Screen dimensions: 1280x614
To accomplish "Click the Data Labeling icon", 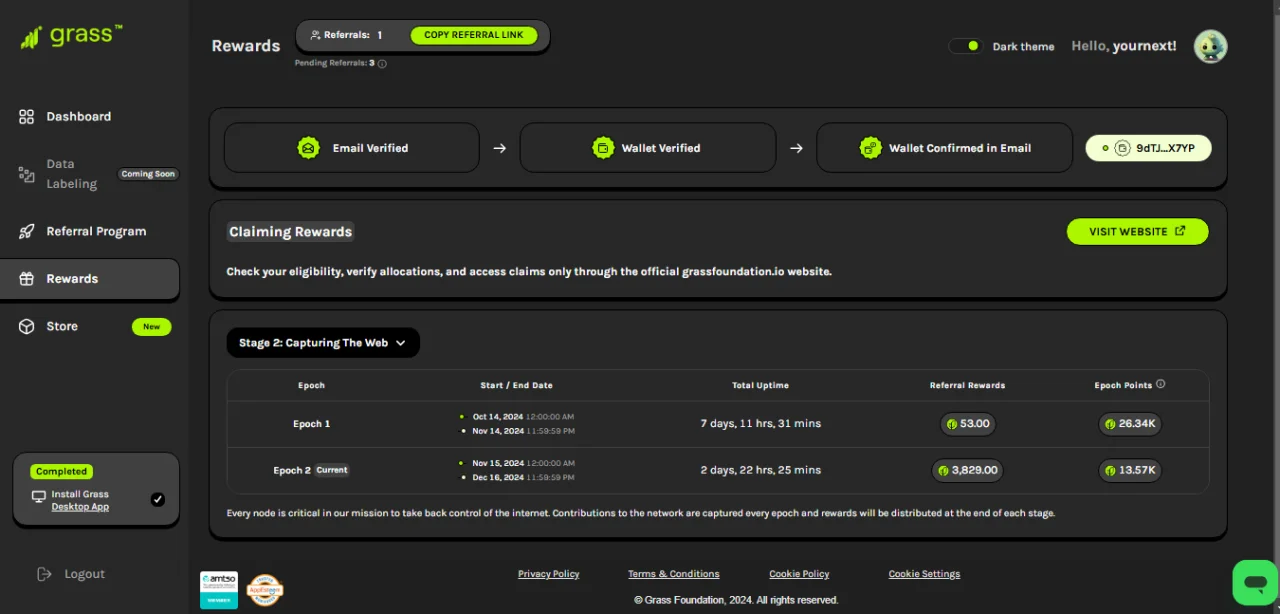I will pyautogui.click(x=27, y=174).
